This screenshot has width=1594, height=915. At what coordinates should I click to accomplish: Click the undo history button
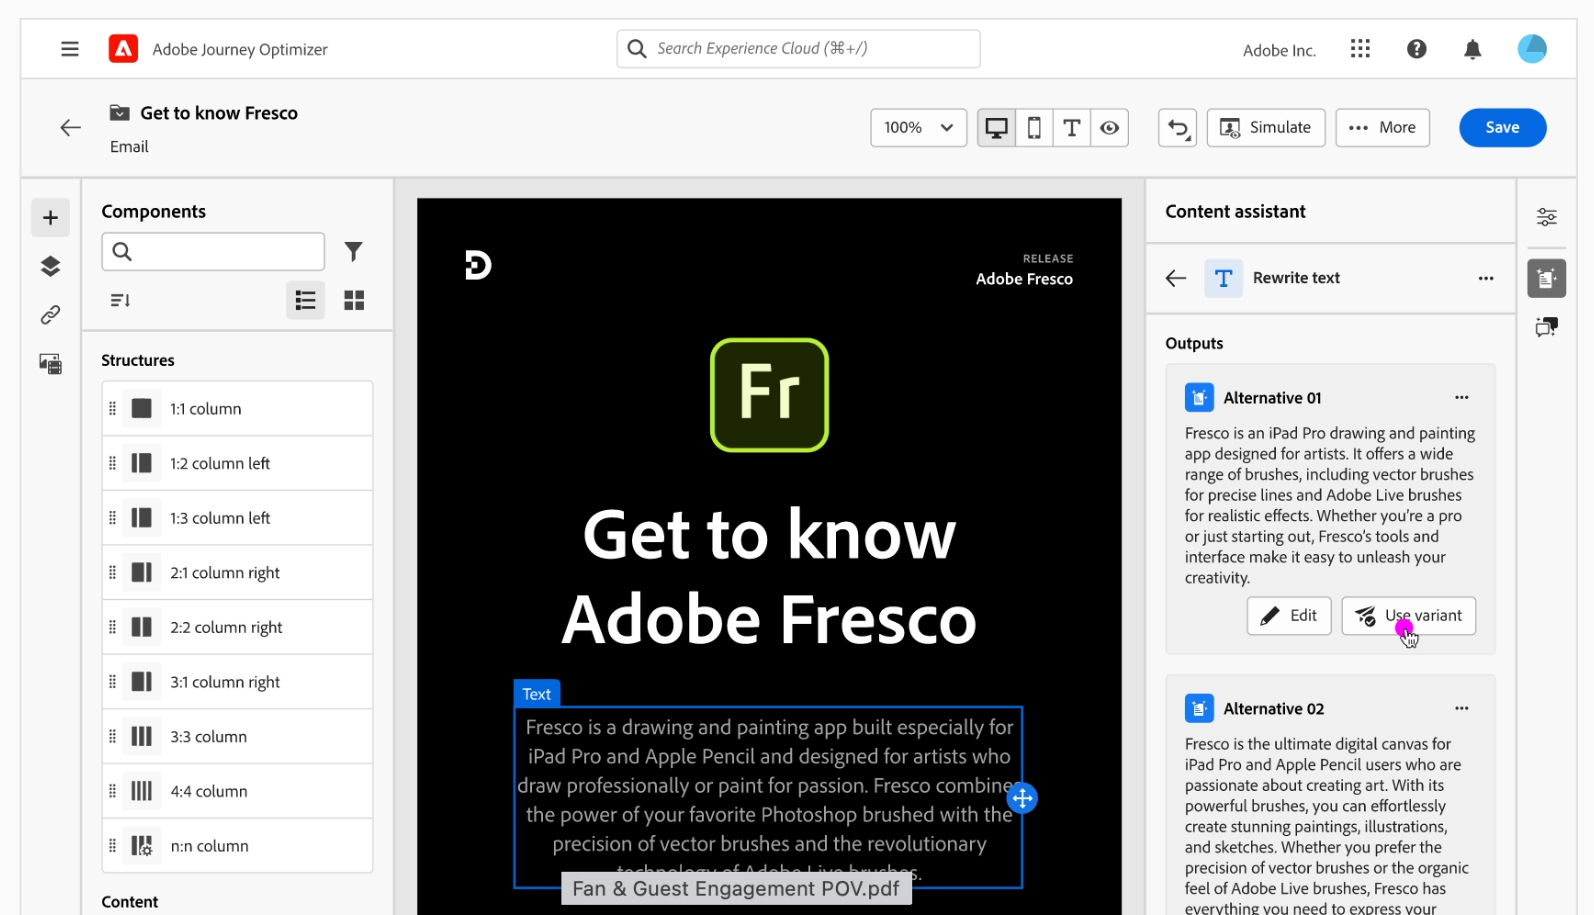[x=1177, y=128]
